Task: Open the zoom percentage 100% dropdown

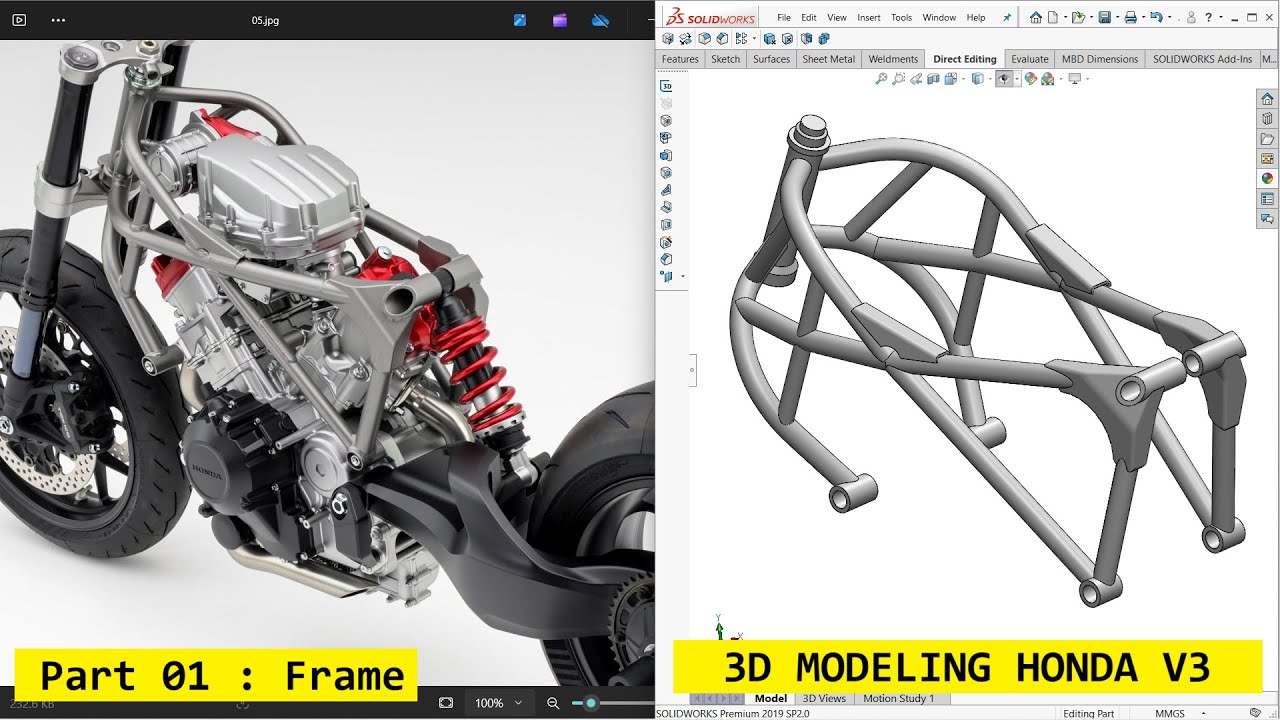Action: [x=498, y=703]
